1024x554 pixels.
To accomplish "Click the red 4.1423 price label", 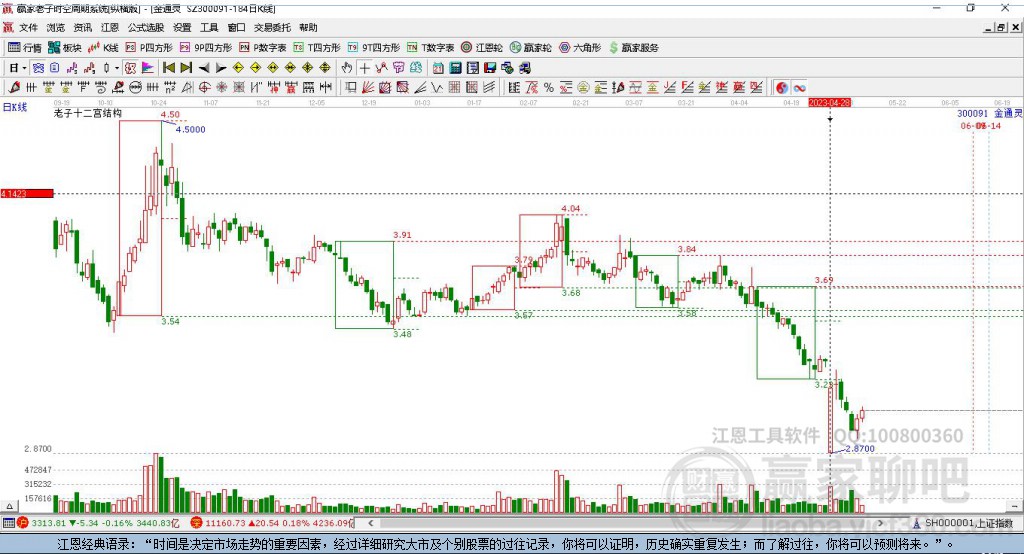I will pyautogui.click(x=27, y=193).
